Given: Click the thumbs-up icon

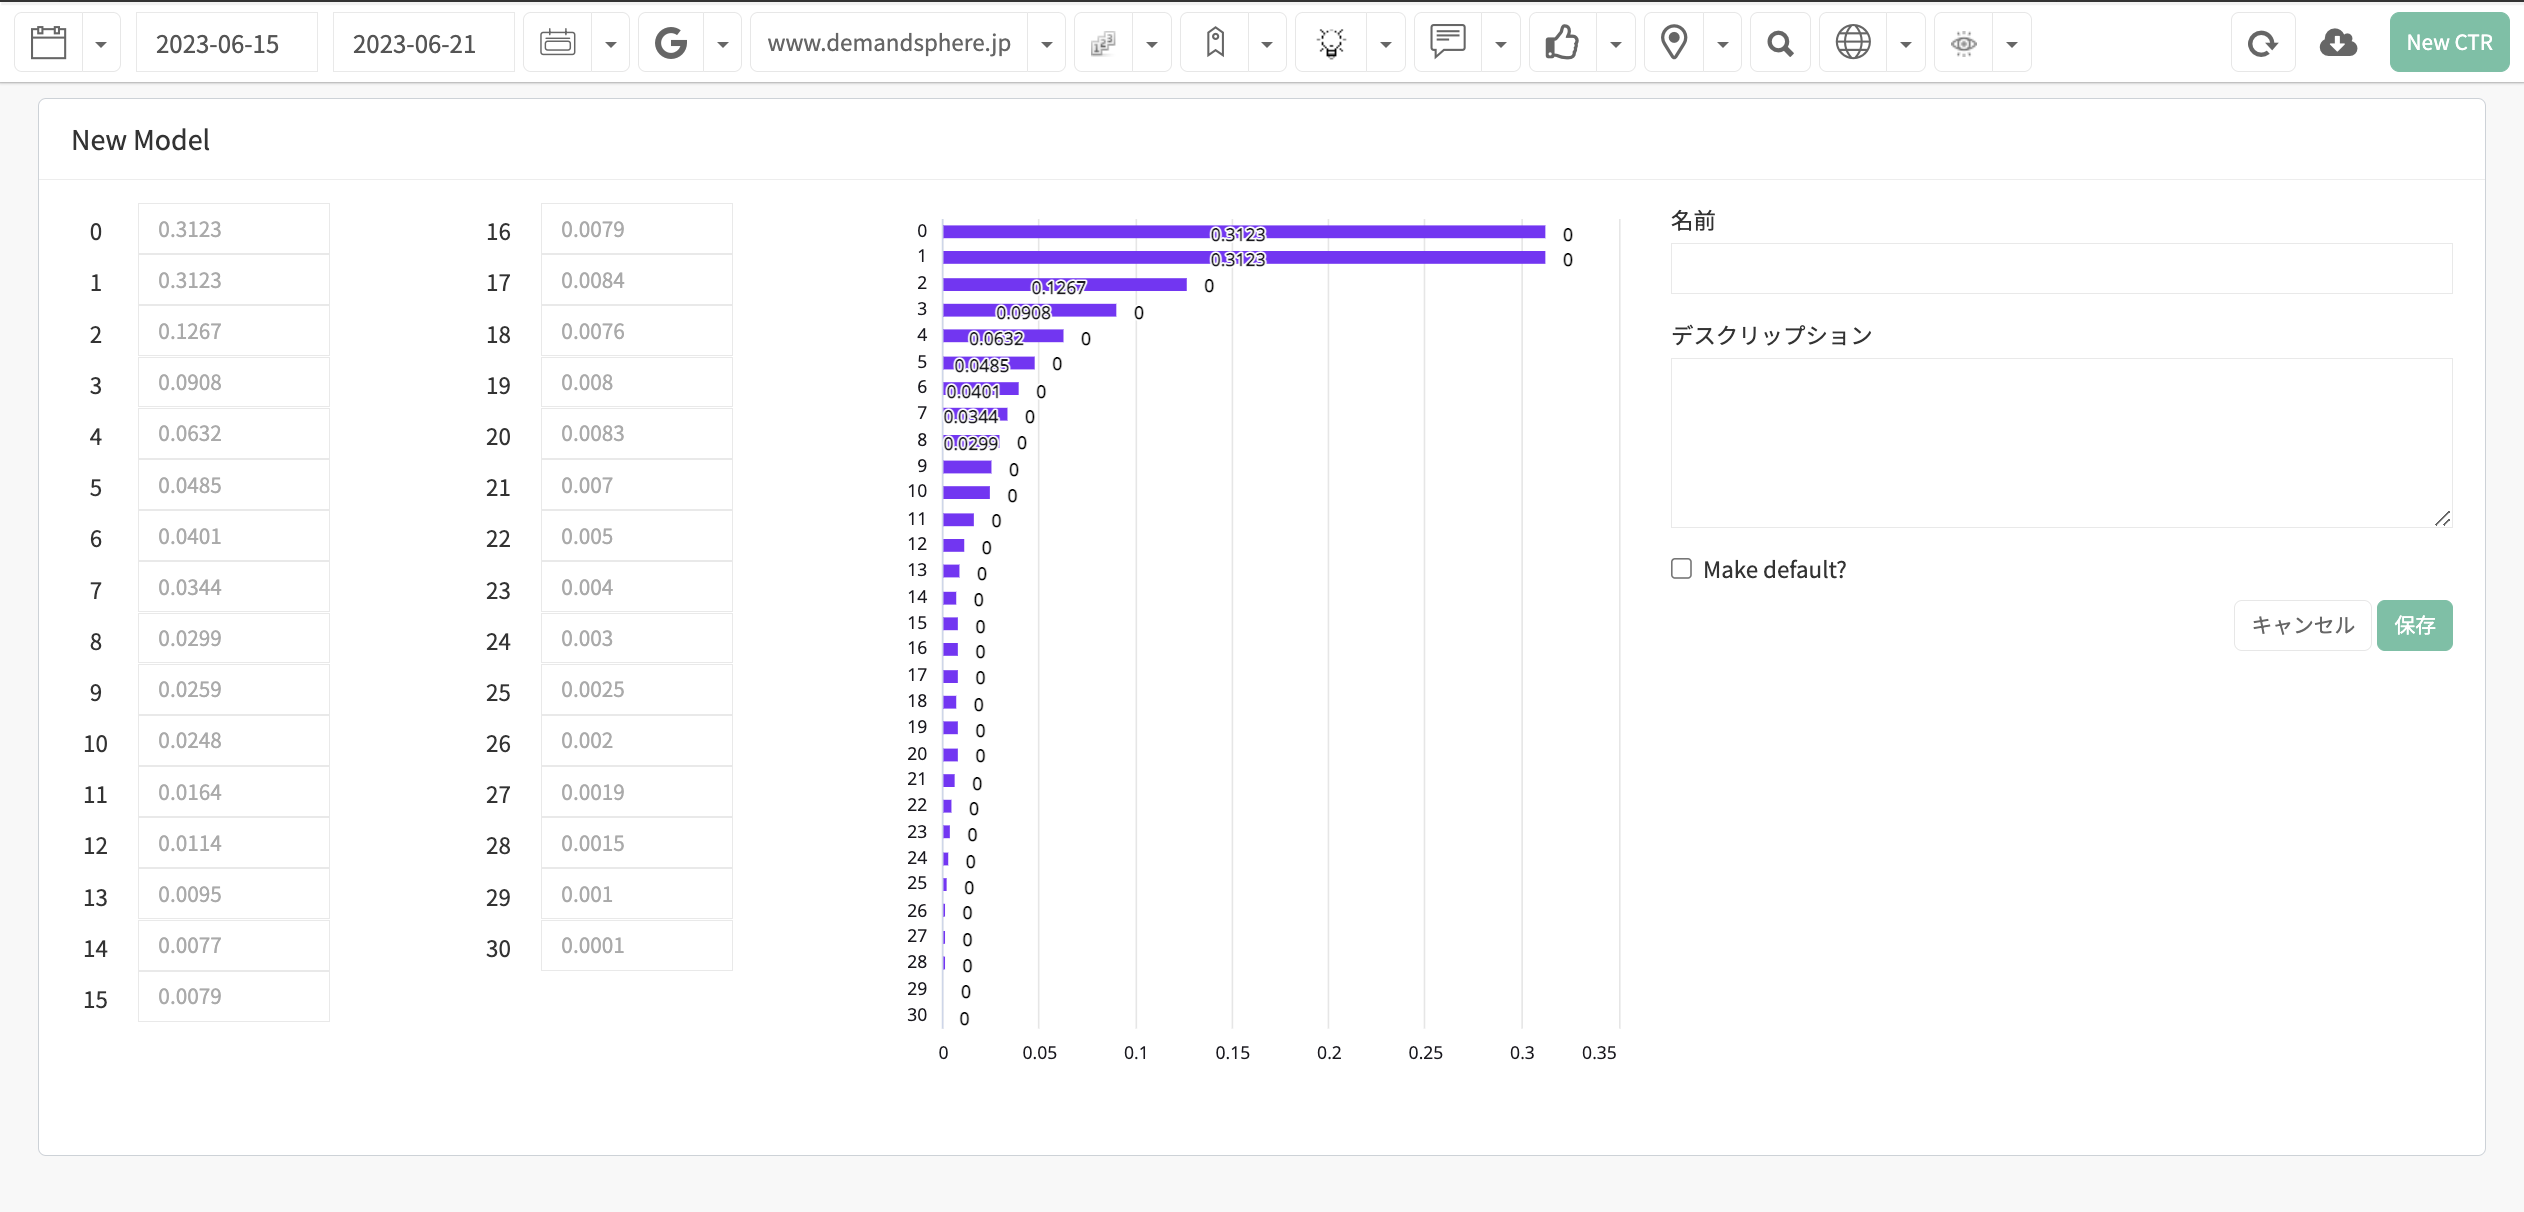Looking at the screenshot, I should [1561, 43].
